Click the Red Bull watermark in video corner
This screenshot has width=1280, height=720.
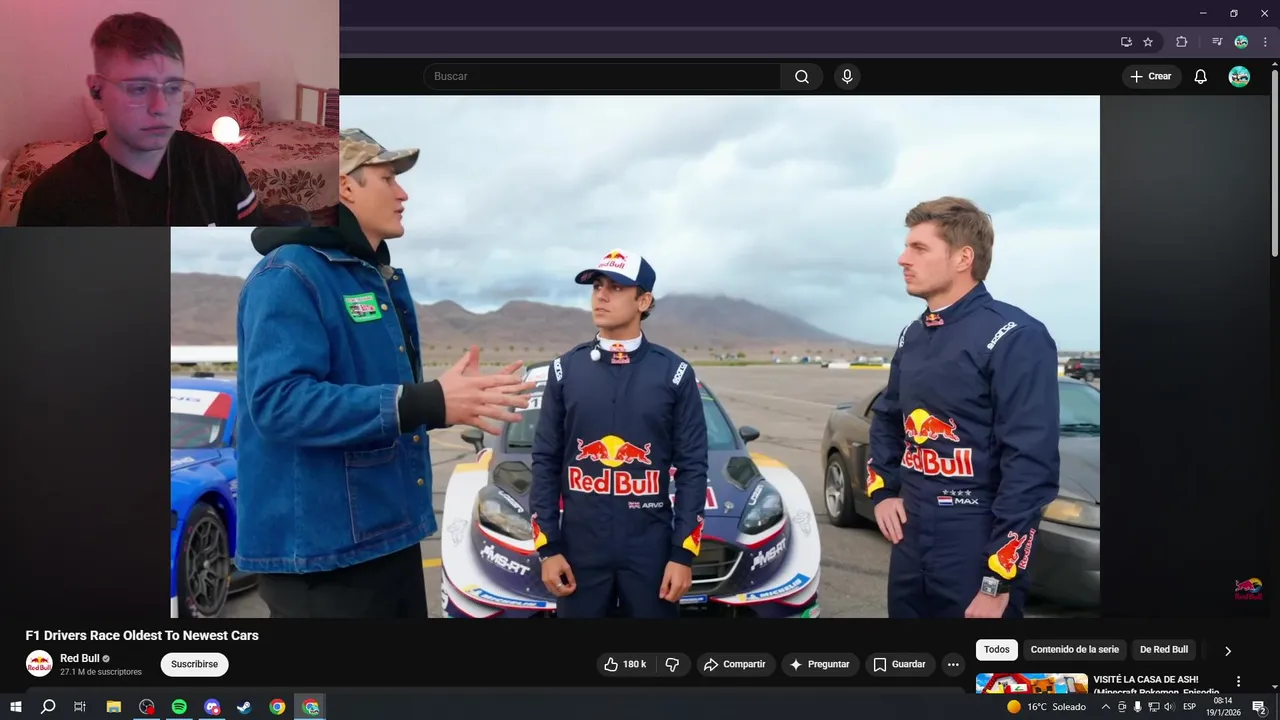[x=1248, y=588]
